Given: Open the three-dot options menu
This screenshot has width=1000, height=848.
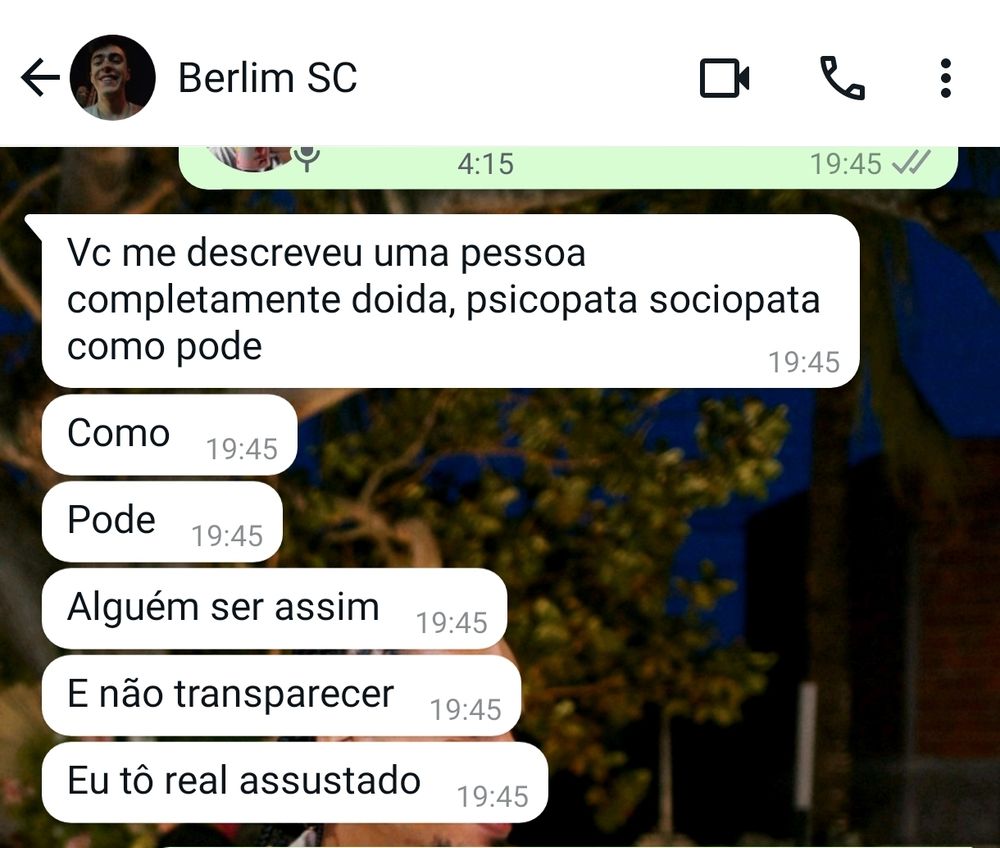Looking at the screenshot, I should [946, 78].
